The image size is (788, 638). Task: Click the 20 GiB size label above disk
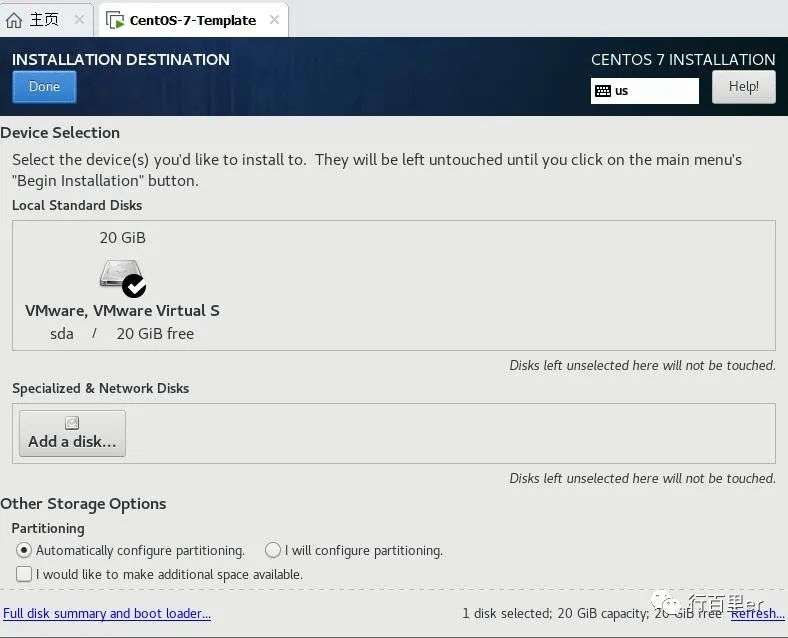[x=123, y=238]
